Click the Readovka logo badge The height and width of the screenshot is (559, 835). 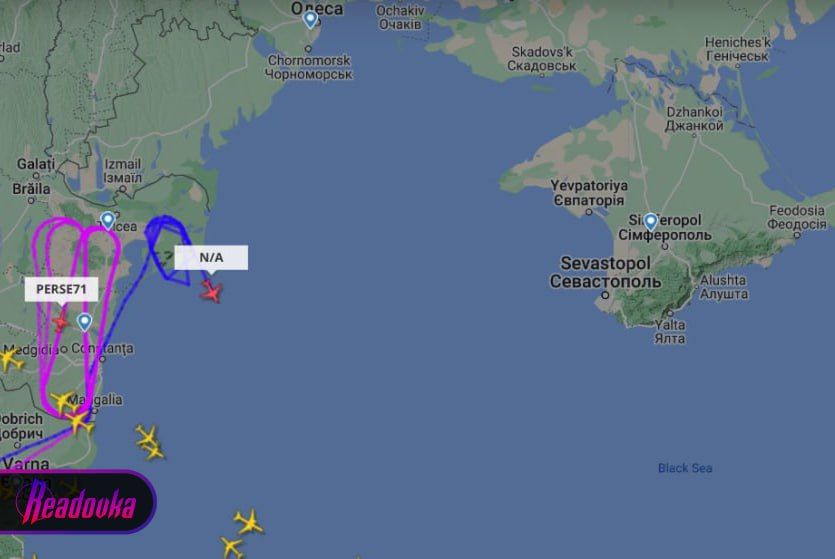point(76,502)
